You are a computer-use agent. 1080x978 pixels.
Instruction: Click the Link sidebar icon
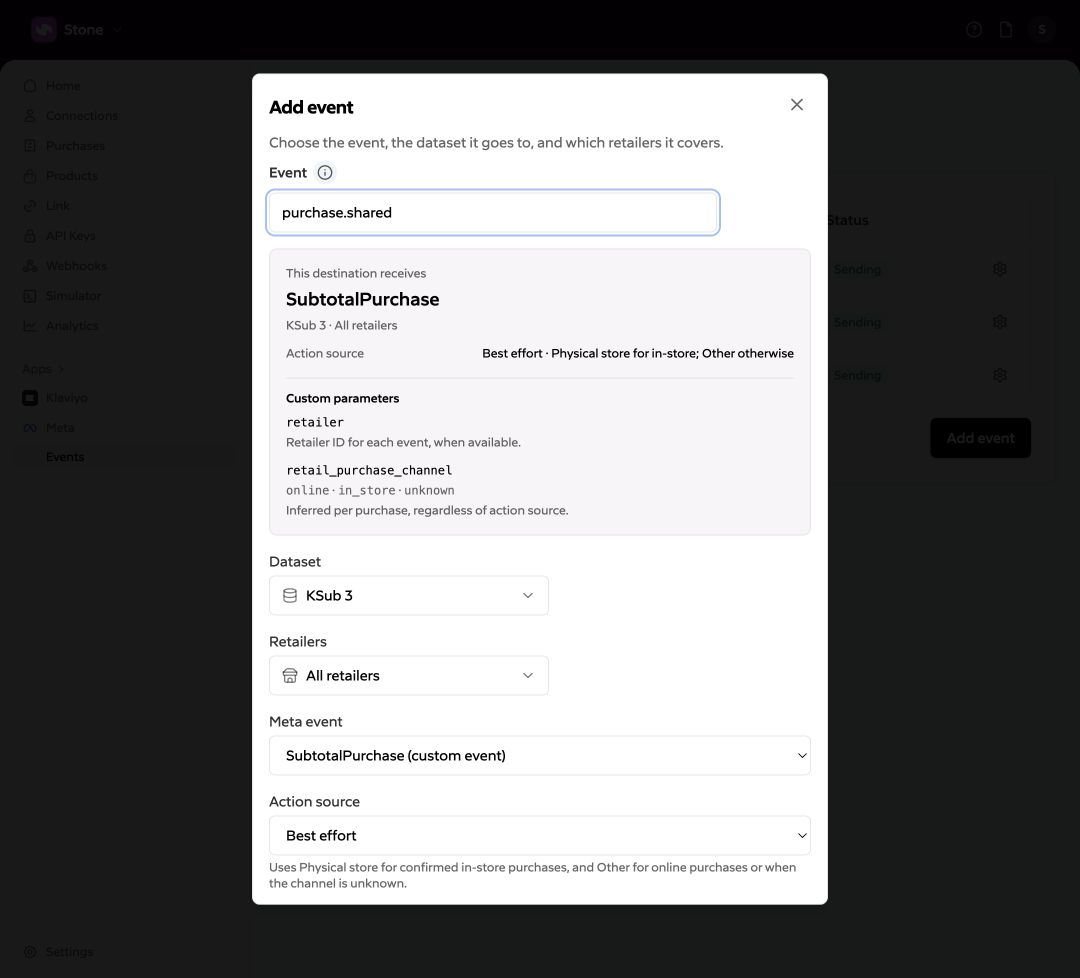30,206
